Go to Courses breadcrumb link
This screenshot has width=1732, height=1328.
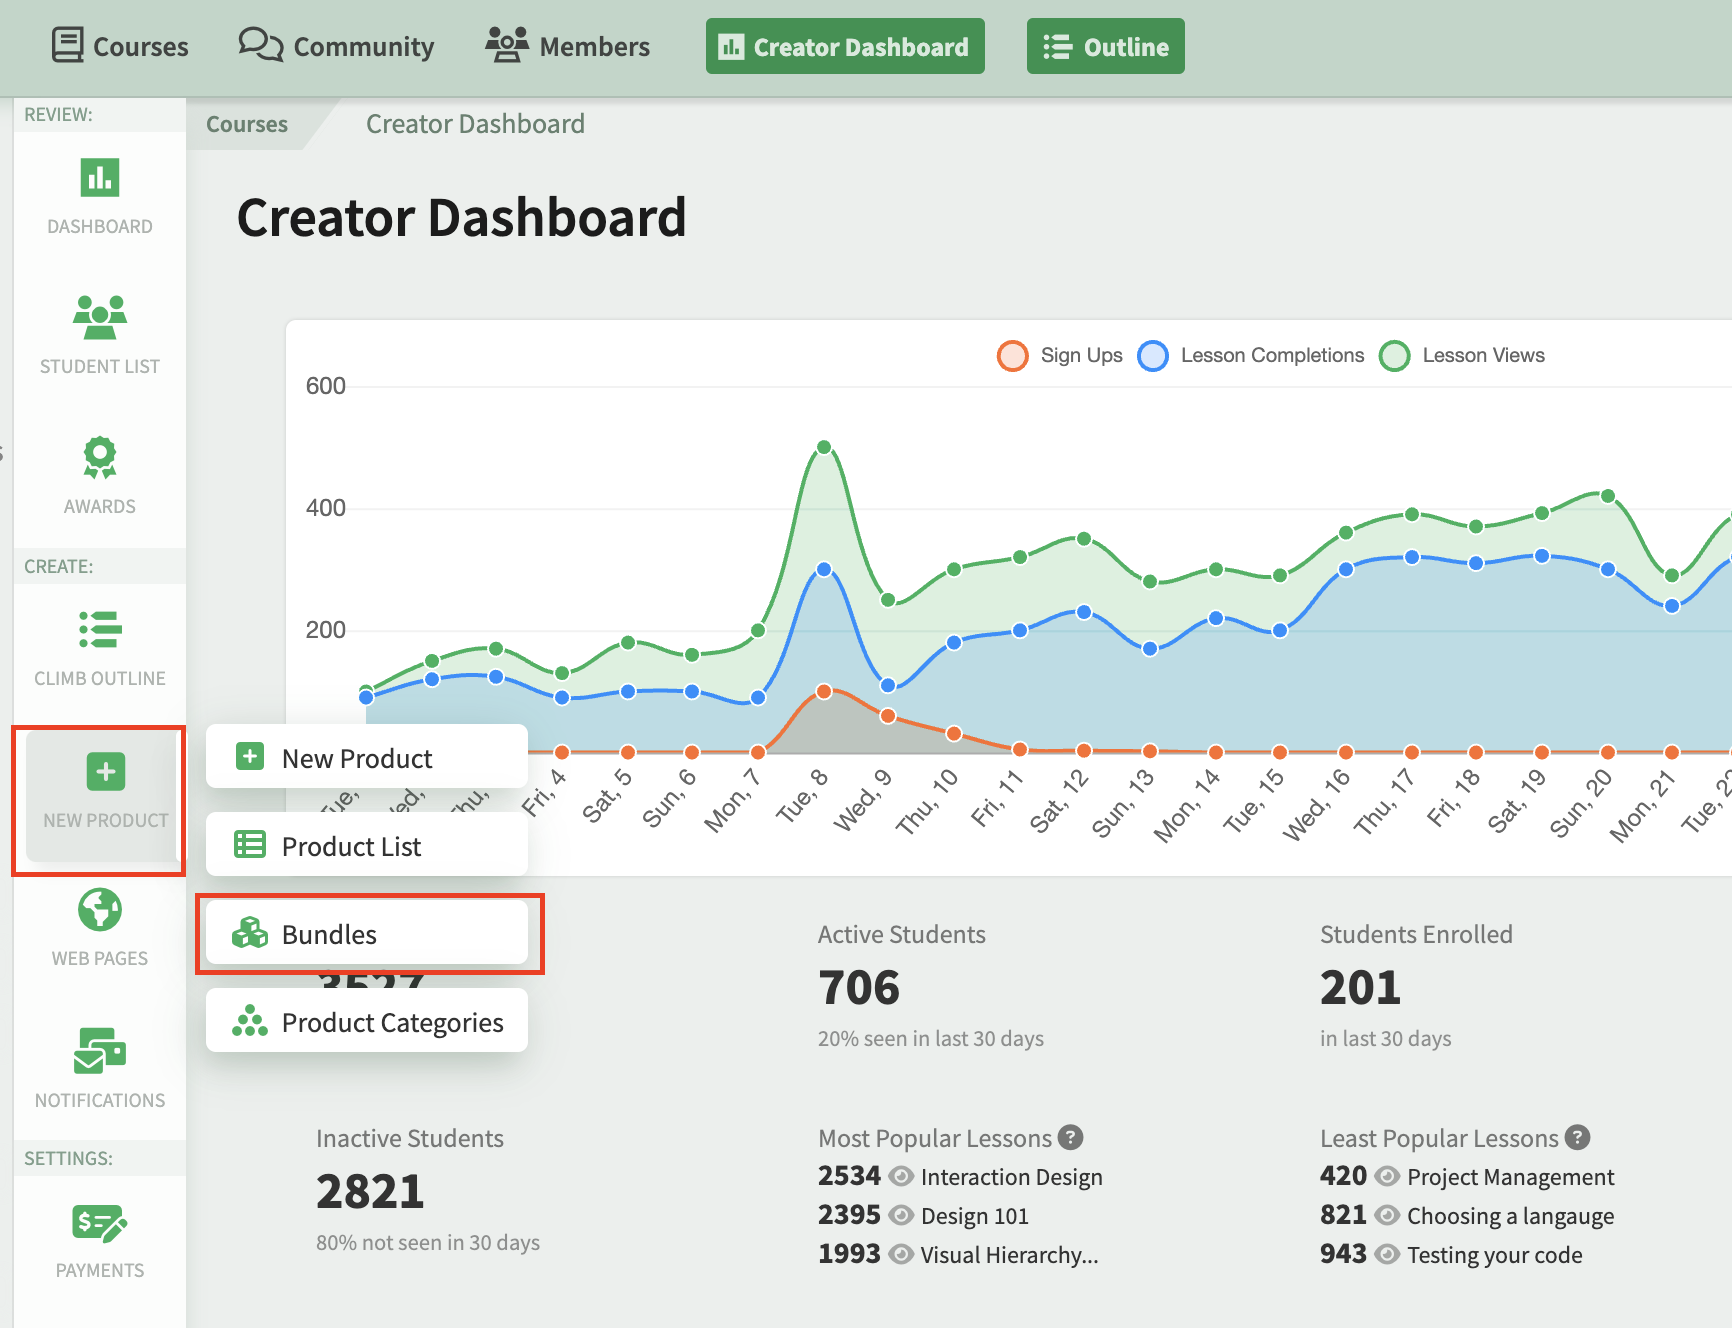[247, 124]
